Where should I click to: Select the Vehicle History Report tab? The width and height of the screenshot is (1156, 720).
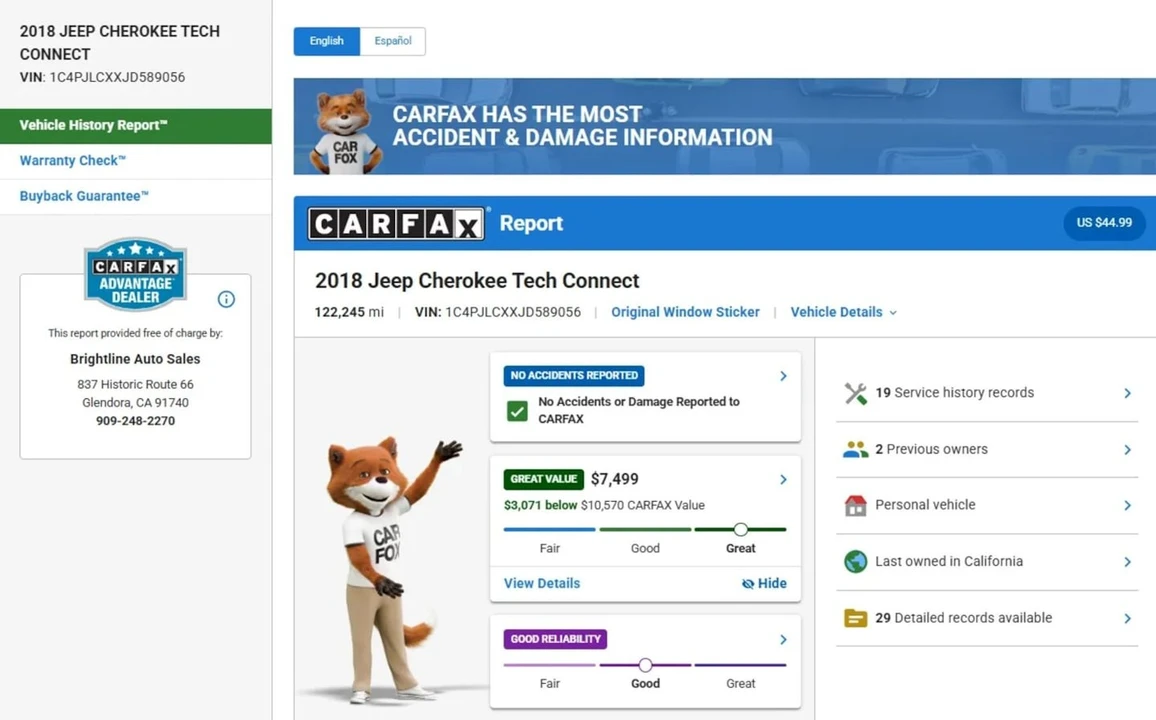pyautogui.click(x=136, y=126)
